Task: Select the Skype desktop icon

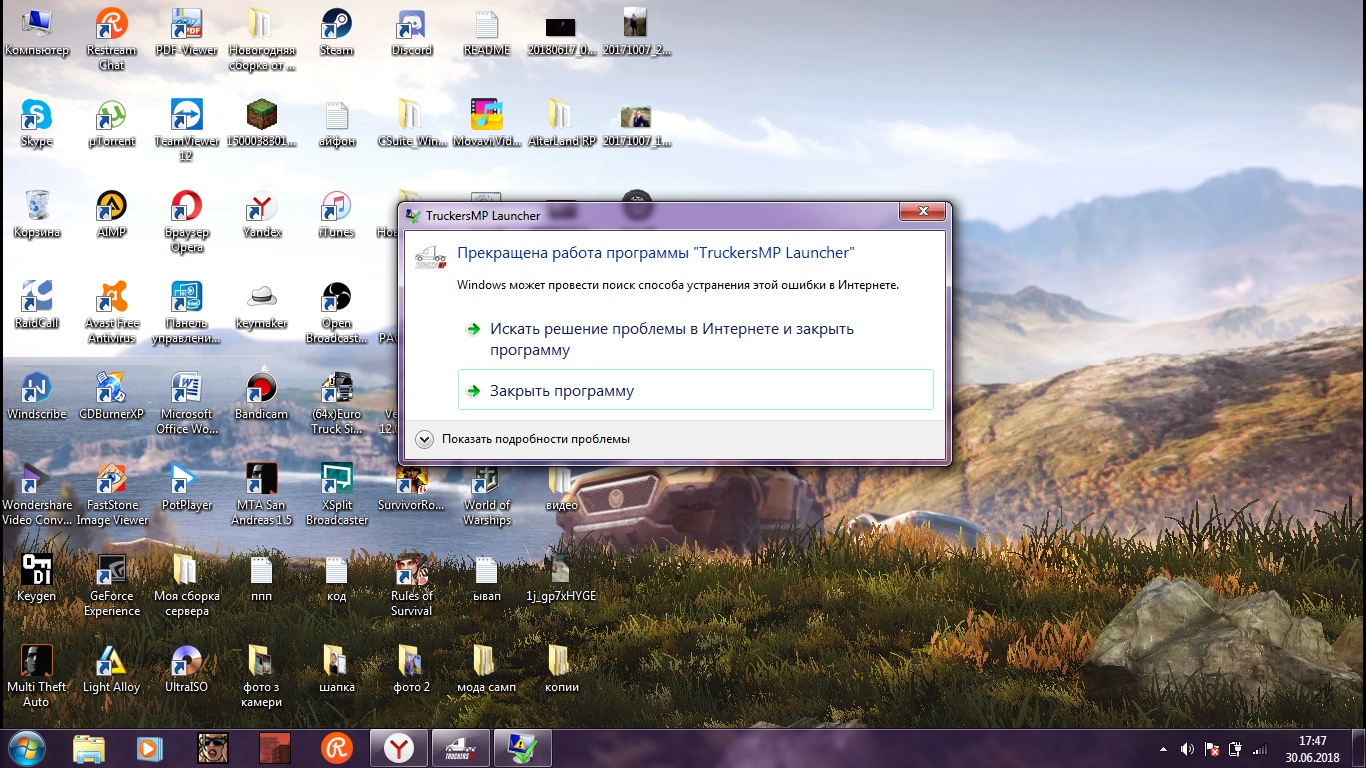Action: tap(37, 124)
